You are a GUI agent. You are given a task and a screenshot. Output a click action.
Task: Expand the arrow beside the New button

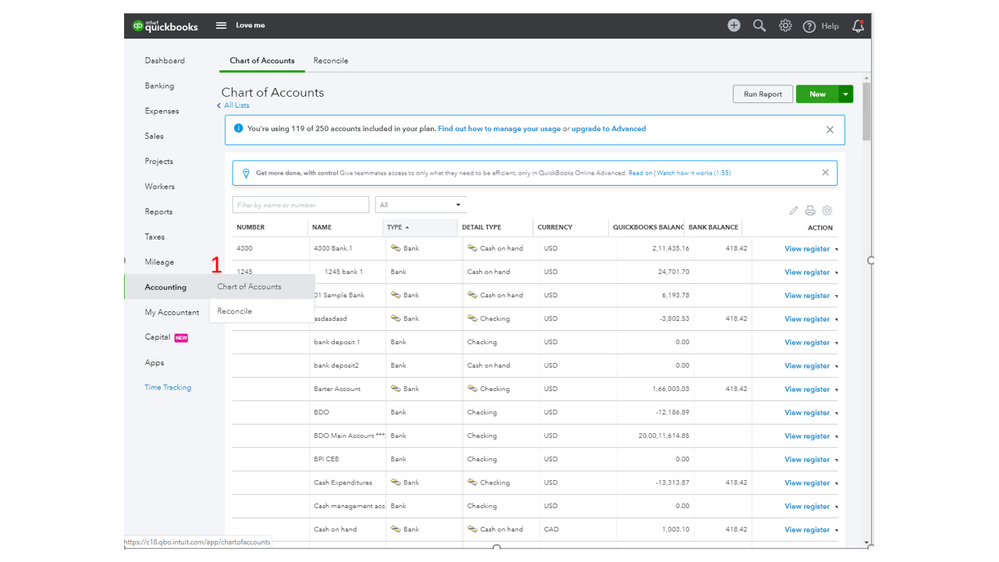pyautogui.click(x=846, y=94)
